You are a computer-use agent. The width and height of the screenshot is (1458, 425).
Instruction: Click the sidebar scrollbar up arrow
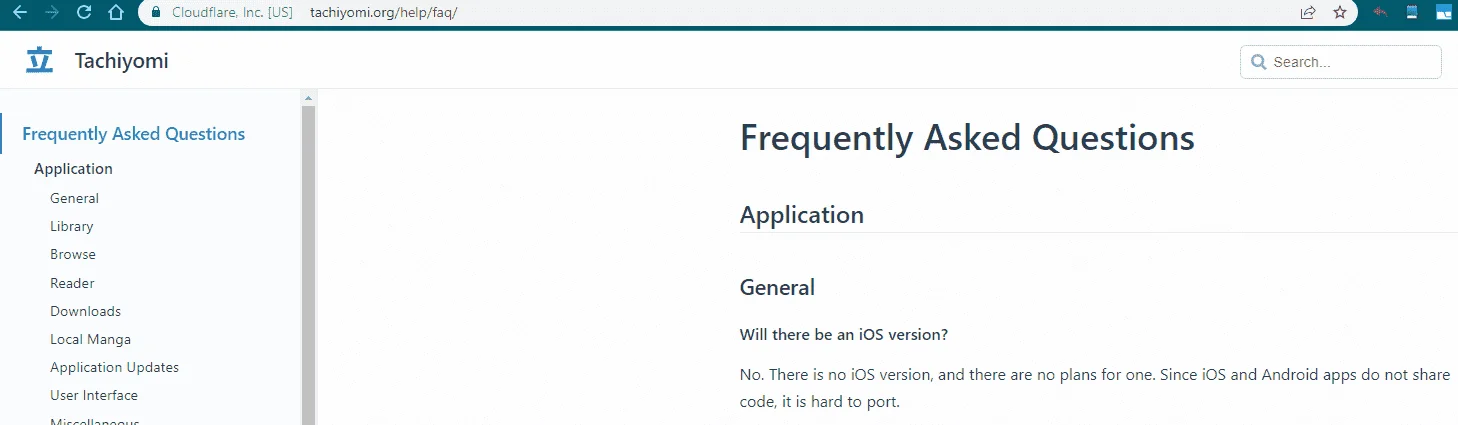308,98
